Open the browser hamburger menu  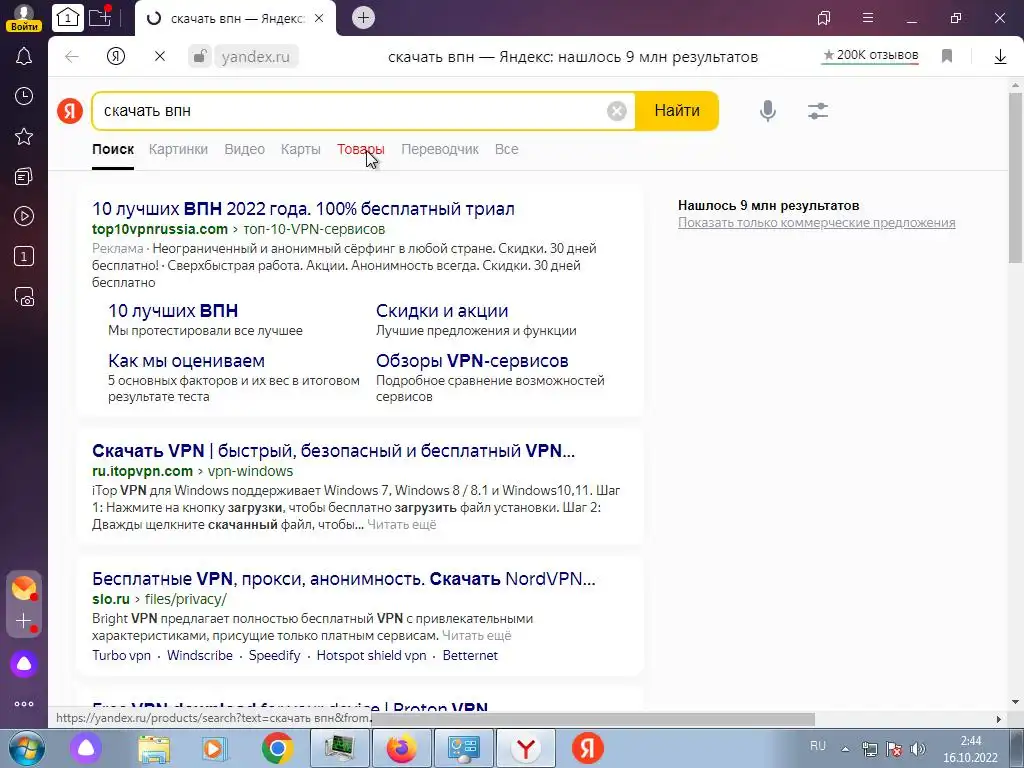click(868, 18)
